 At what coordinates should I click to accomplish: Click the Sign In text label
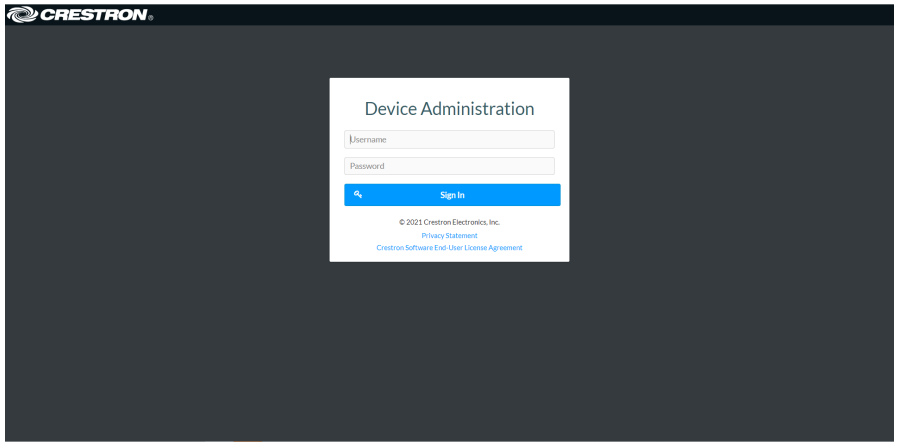click(452, 195)
